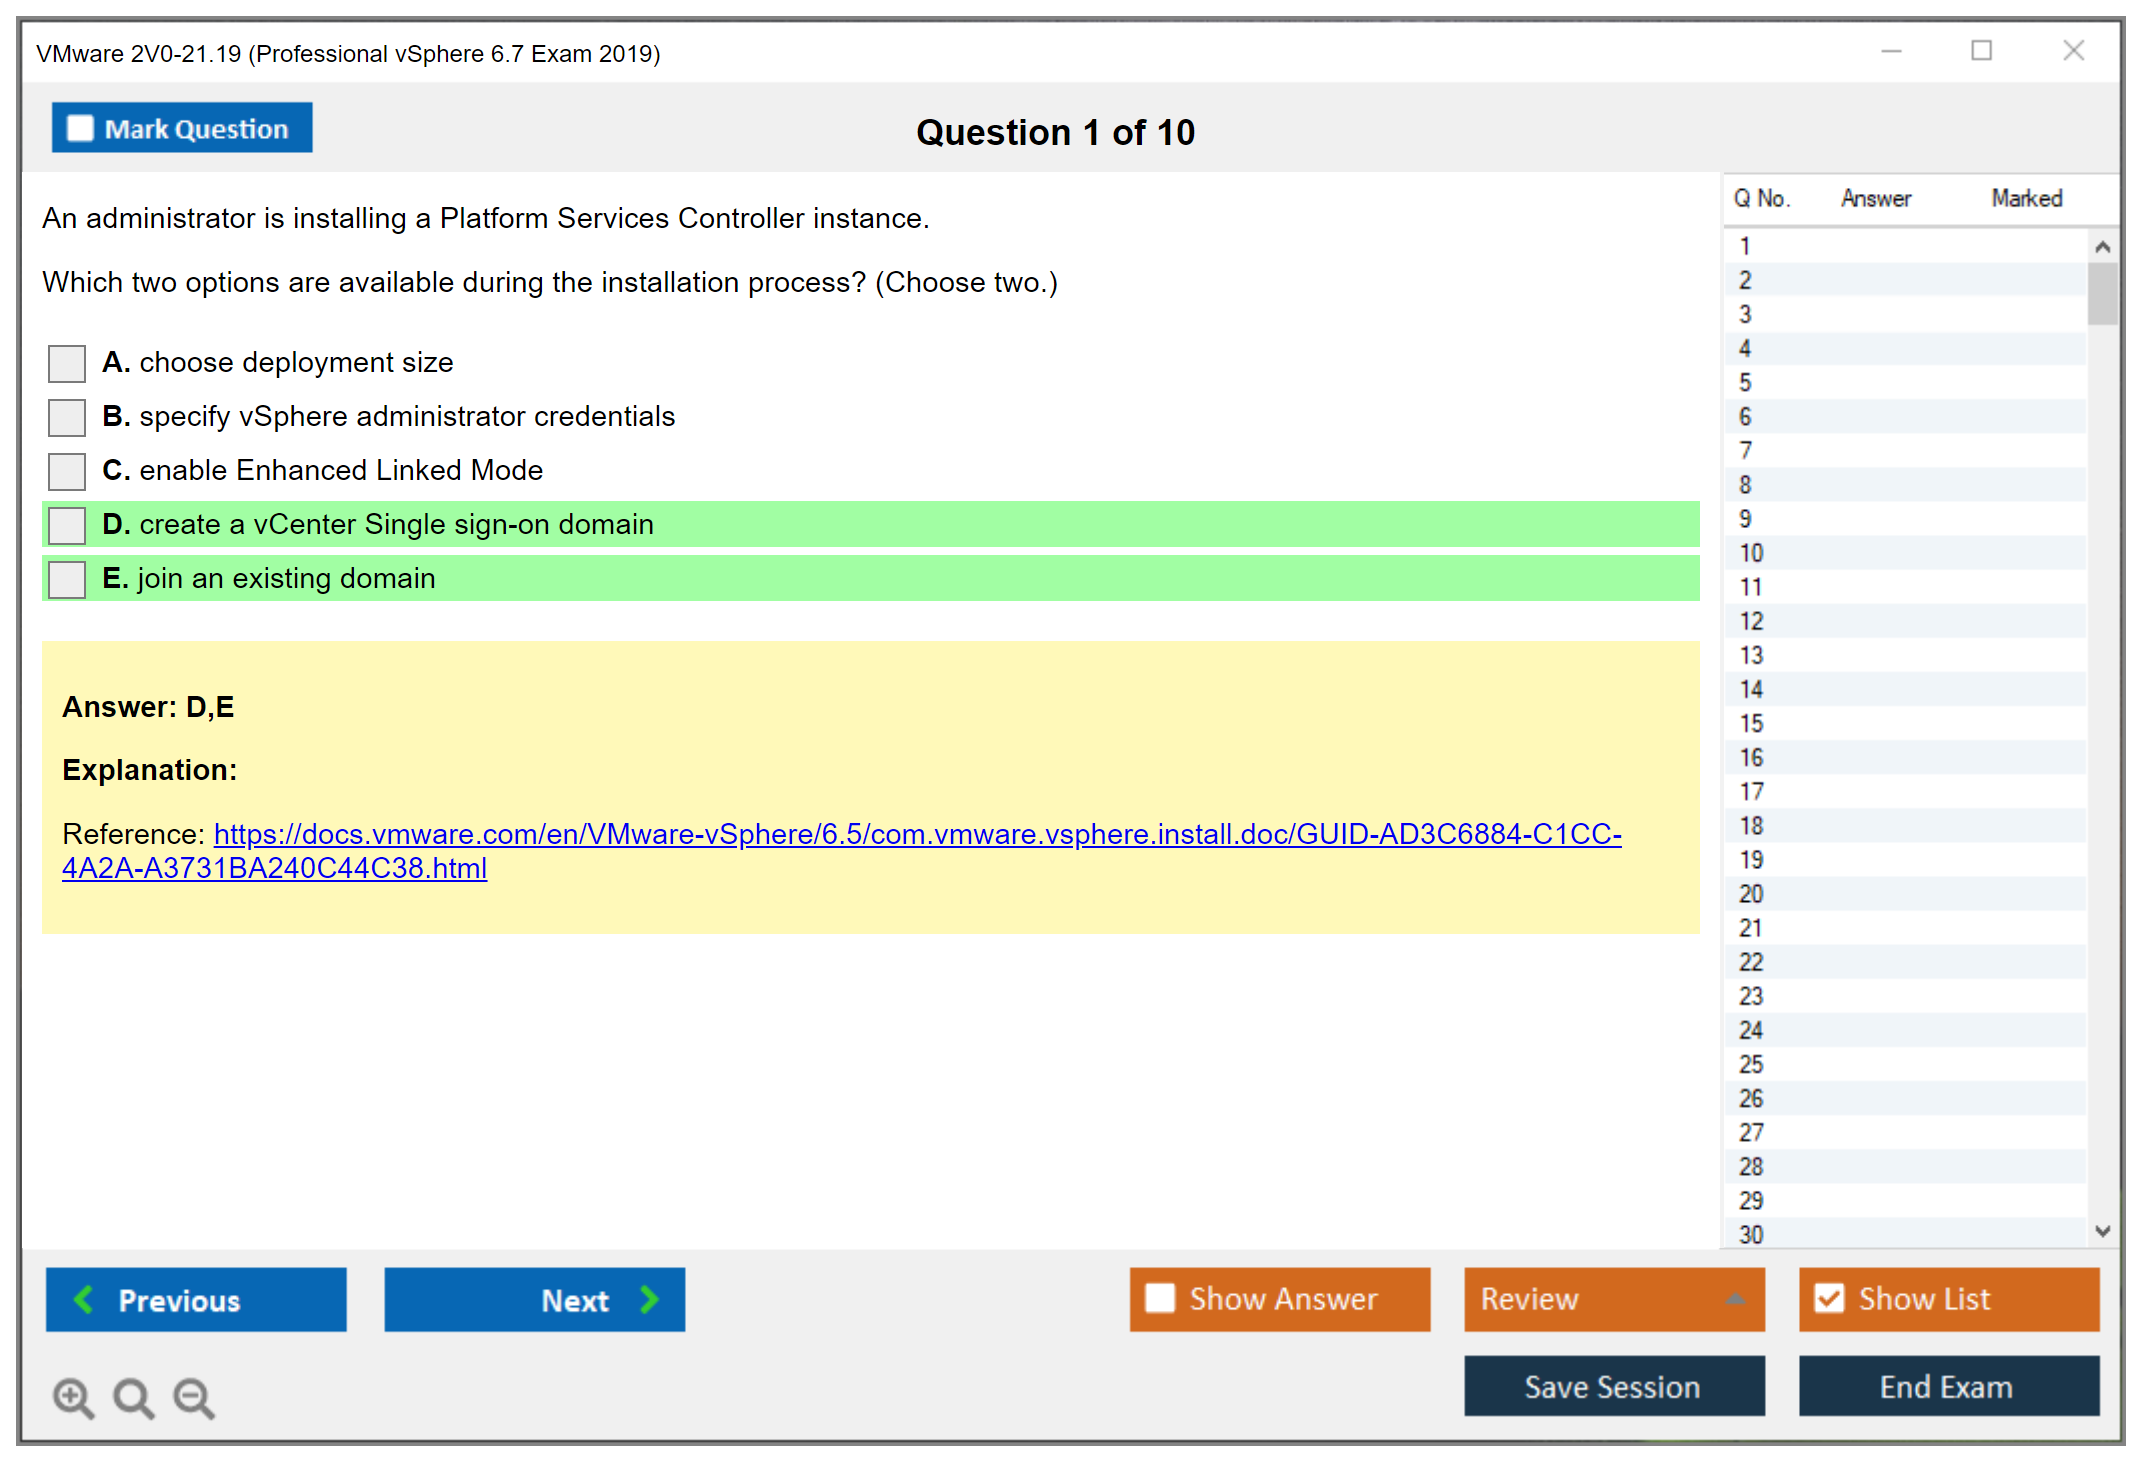Screen dimensions: 2150x1470
Task: Click the question list scrollbar thumb
Action: tap(2102, 294)
